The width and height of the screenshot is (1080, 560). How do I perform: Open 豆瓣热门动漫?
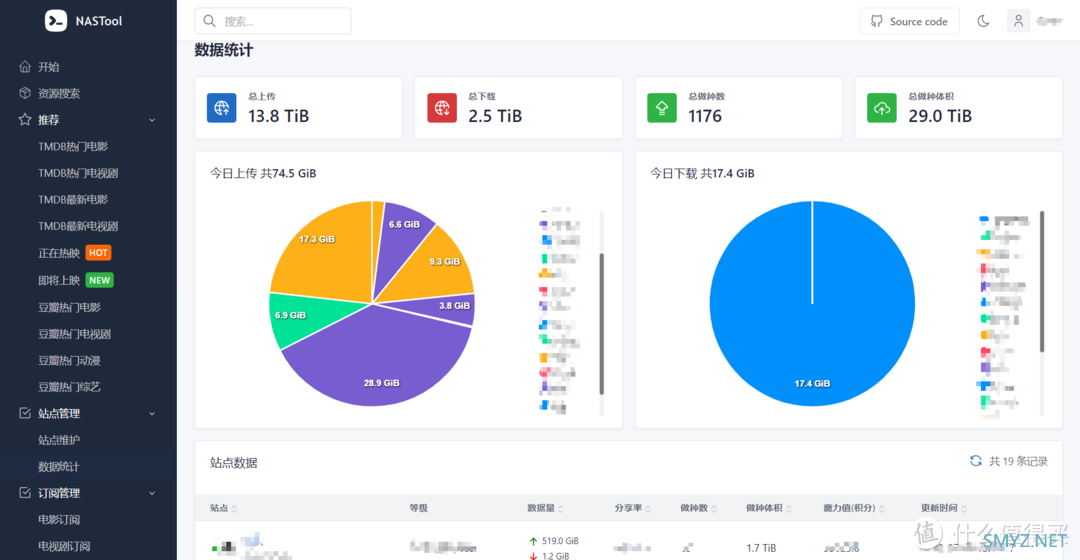[x=70, y=360]
